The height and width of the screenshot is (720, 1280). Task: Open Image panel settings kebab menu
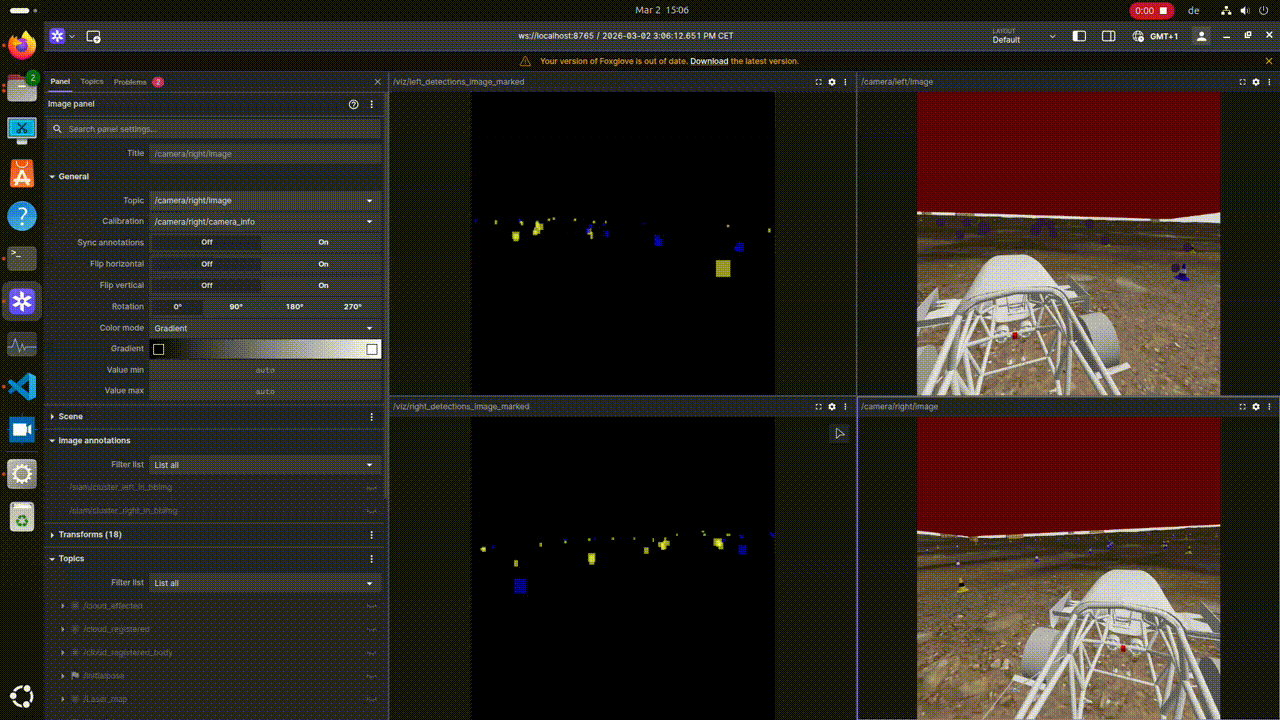372,104
